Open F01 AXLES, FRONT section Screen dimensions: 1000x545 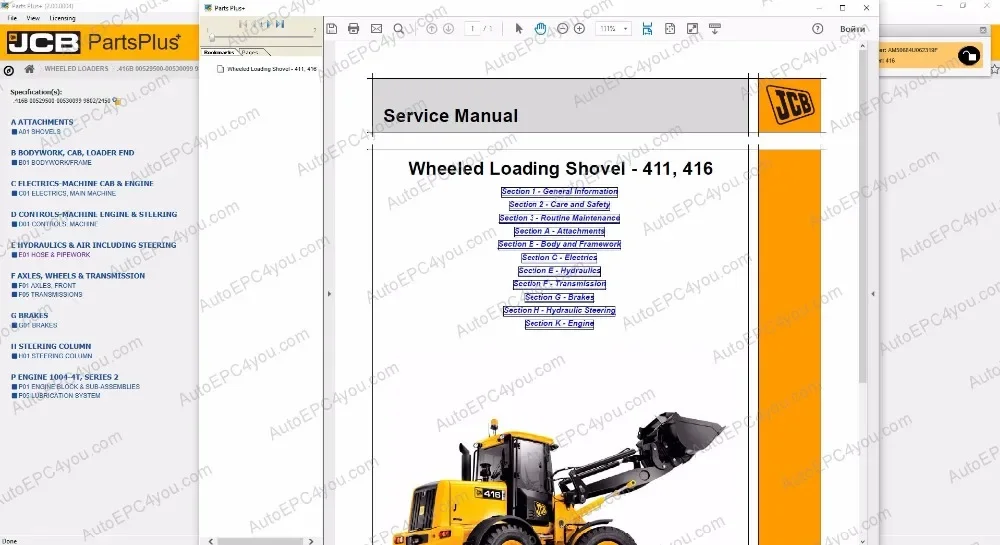click(44, 286)
